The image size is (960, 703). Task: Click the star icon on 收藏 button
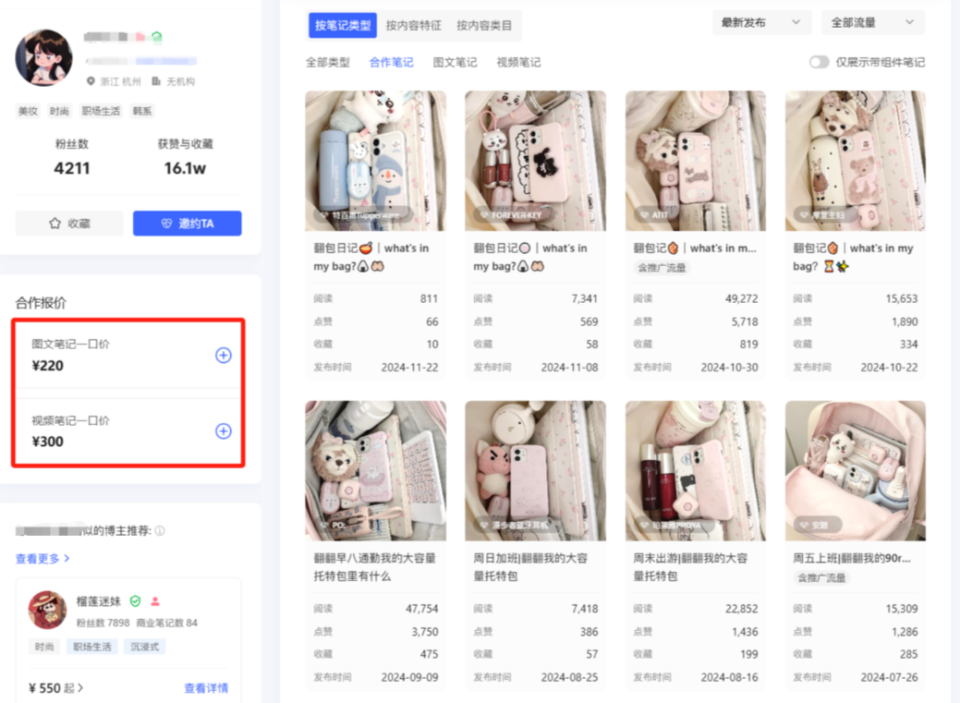pos(55,224)
